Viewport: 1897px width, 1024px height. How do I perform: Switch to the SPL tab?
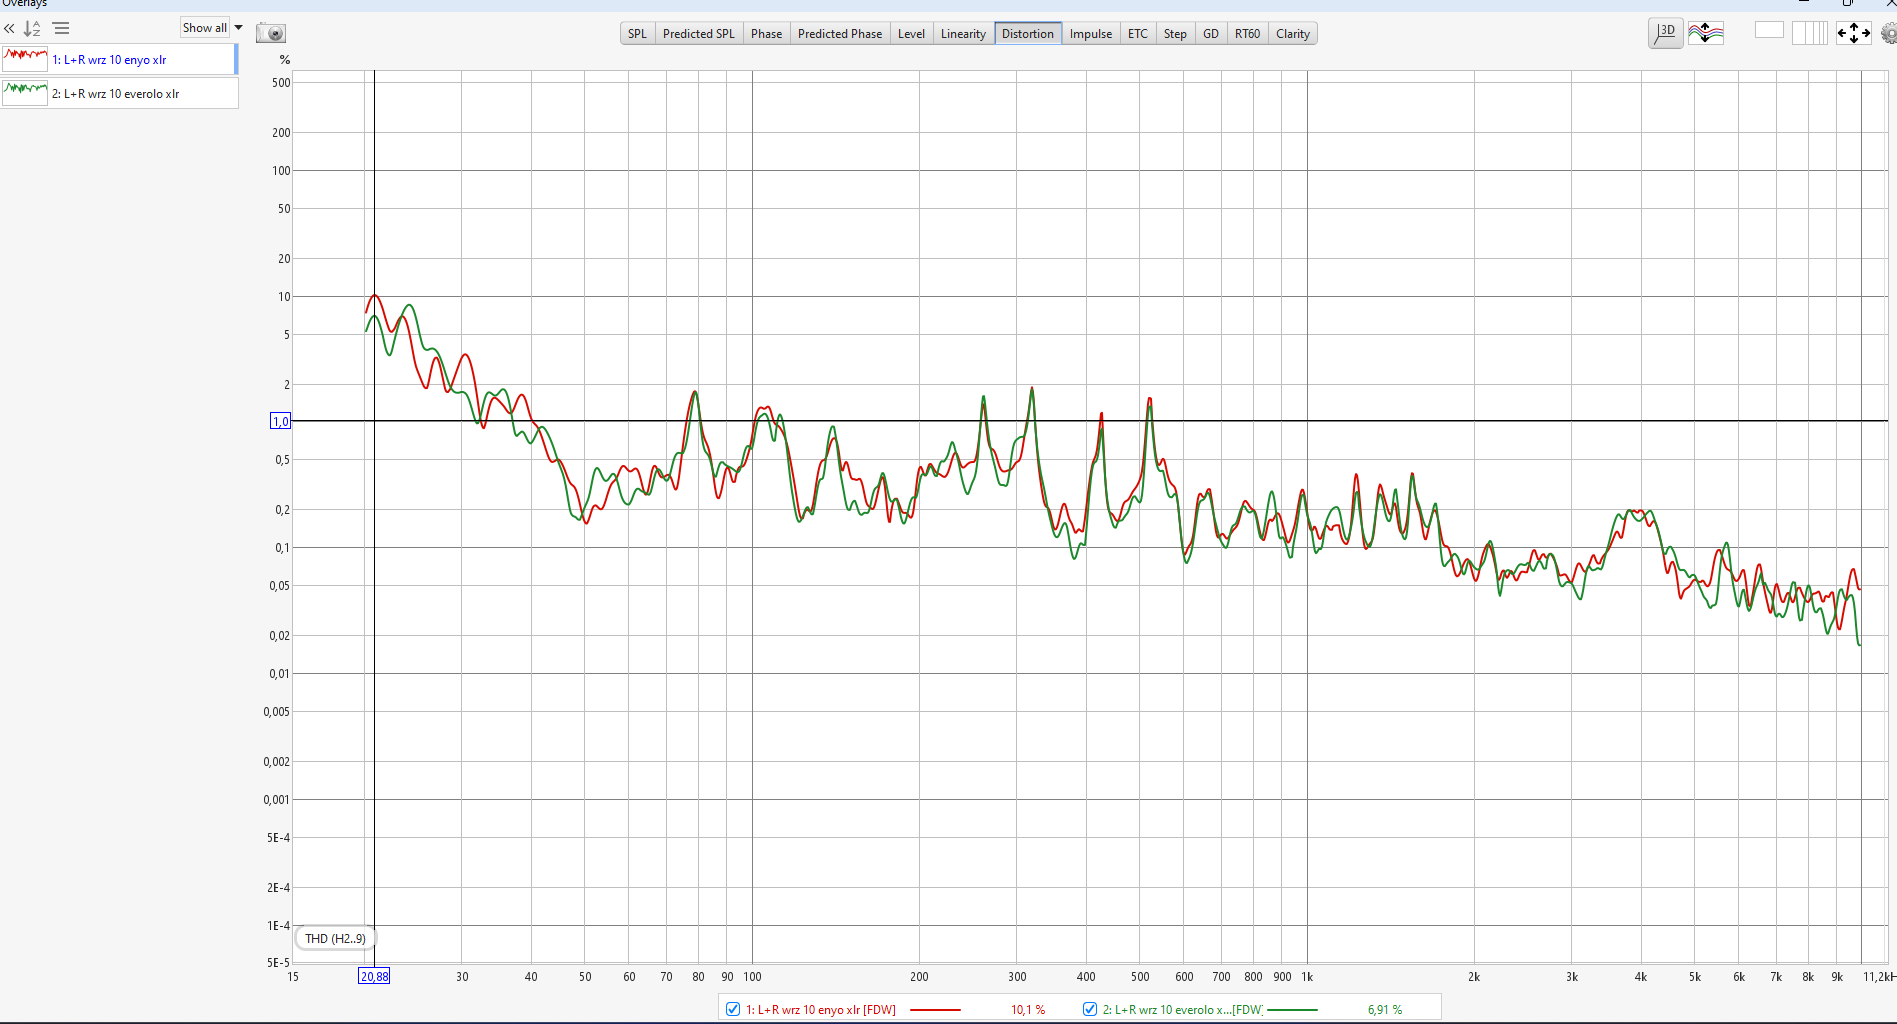point(637,34)
